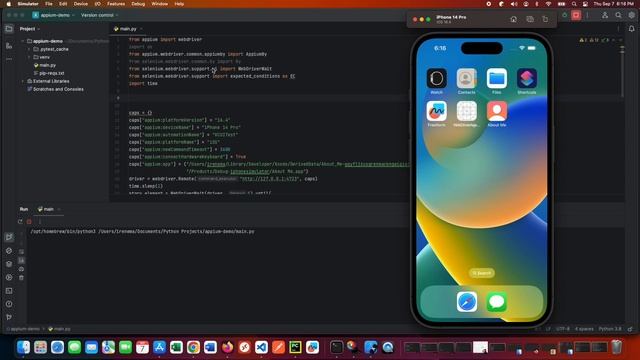Open the Debug icon in PyCharm toolbar
The image size is (640, 360).
pyautogui.click(x=564, y=16)
